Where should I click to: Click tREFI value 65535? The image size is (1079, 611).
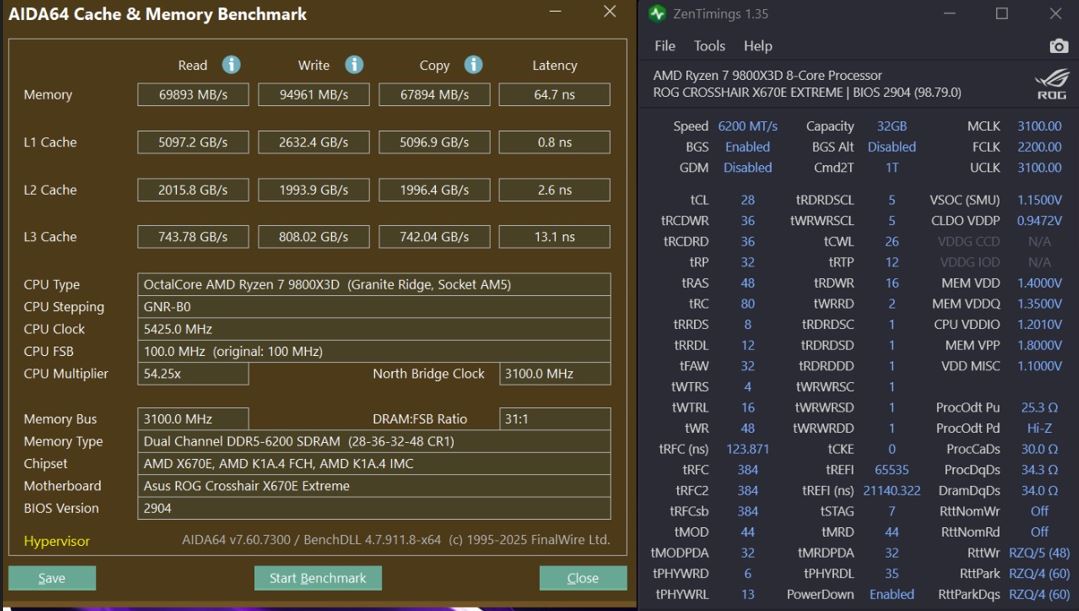(x=892, y=469)
